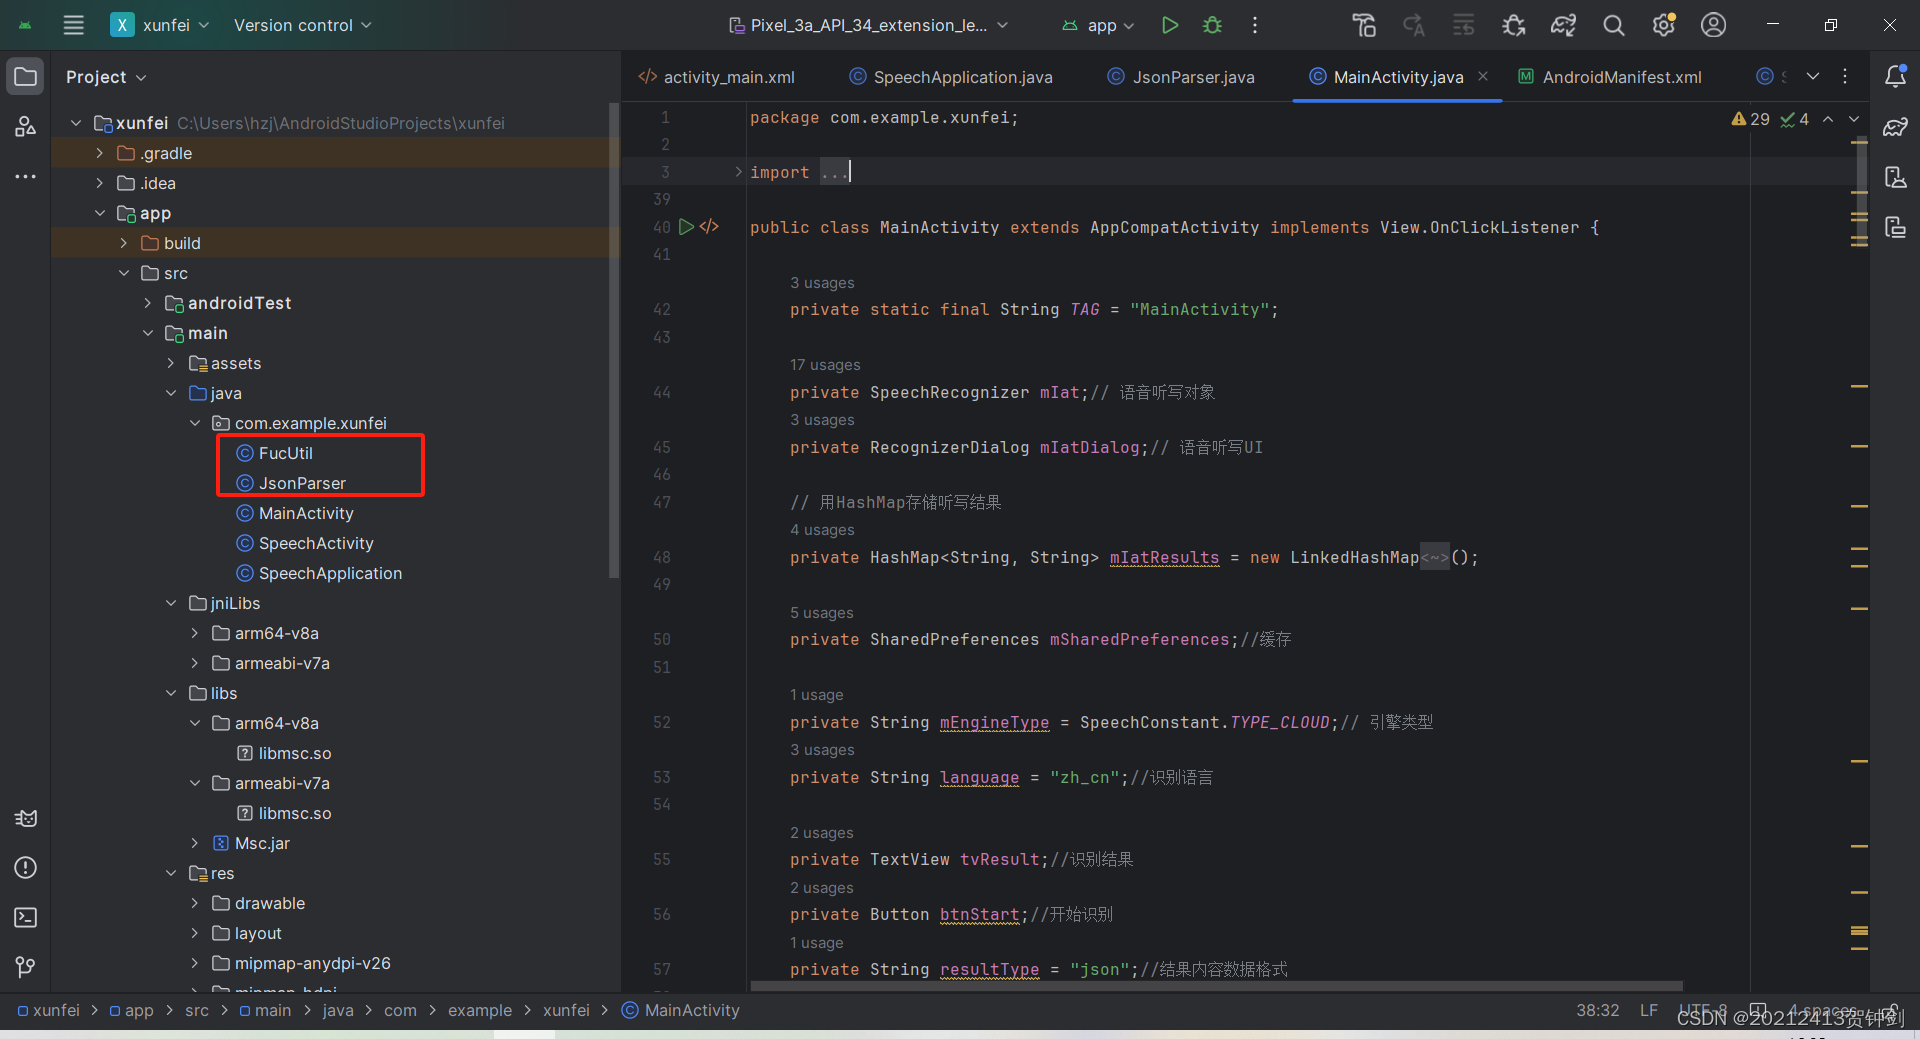
Task: Expand the .gradle folder
Action: coord(99,153)
